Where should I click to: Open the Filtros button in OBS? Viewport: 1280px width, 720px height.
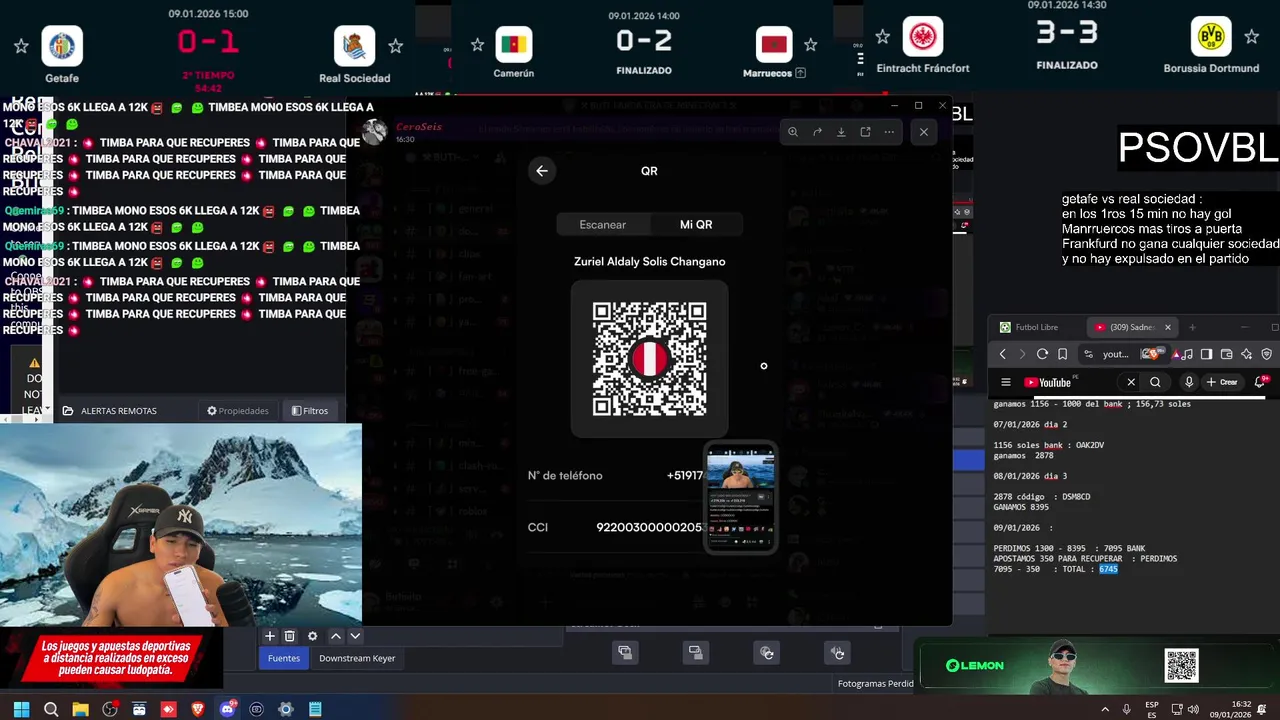click(x=310, y=411)
